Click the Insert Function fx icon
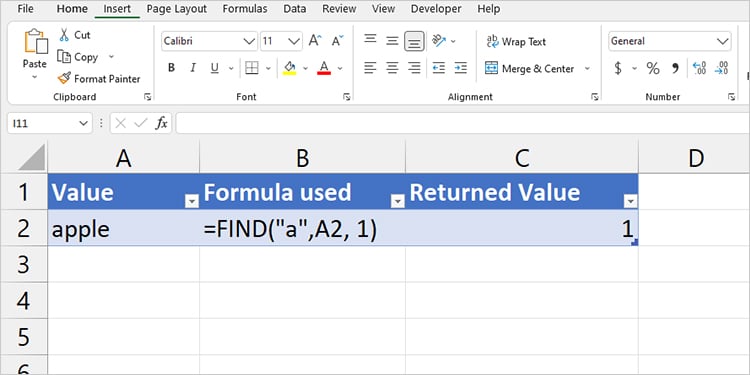 pos(162,123)
